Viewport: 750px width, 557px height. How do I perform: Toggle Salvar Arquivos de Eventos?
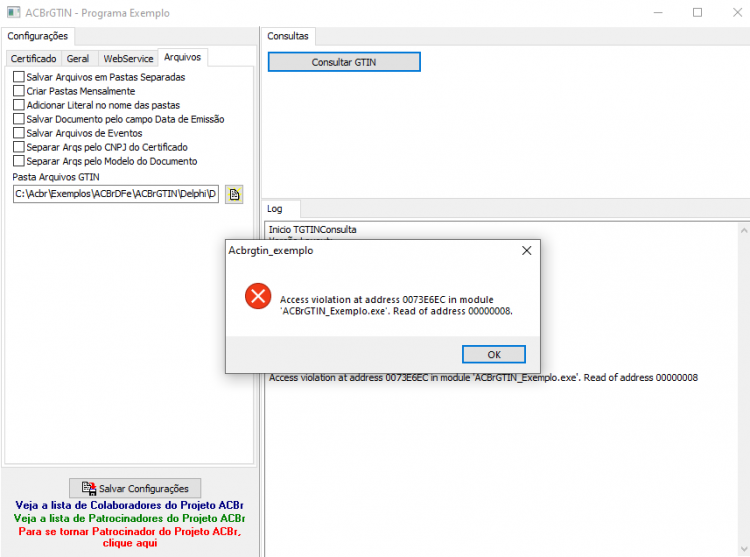pyautogui.click(x=19, y=133)
